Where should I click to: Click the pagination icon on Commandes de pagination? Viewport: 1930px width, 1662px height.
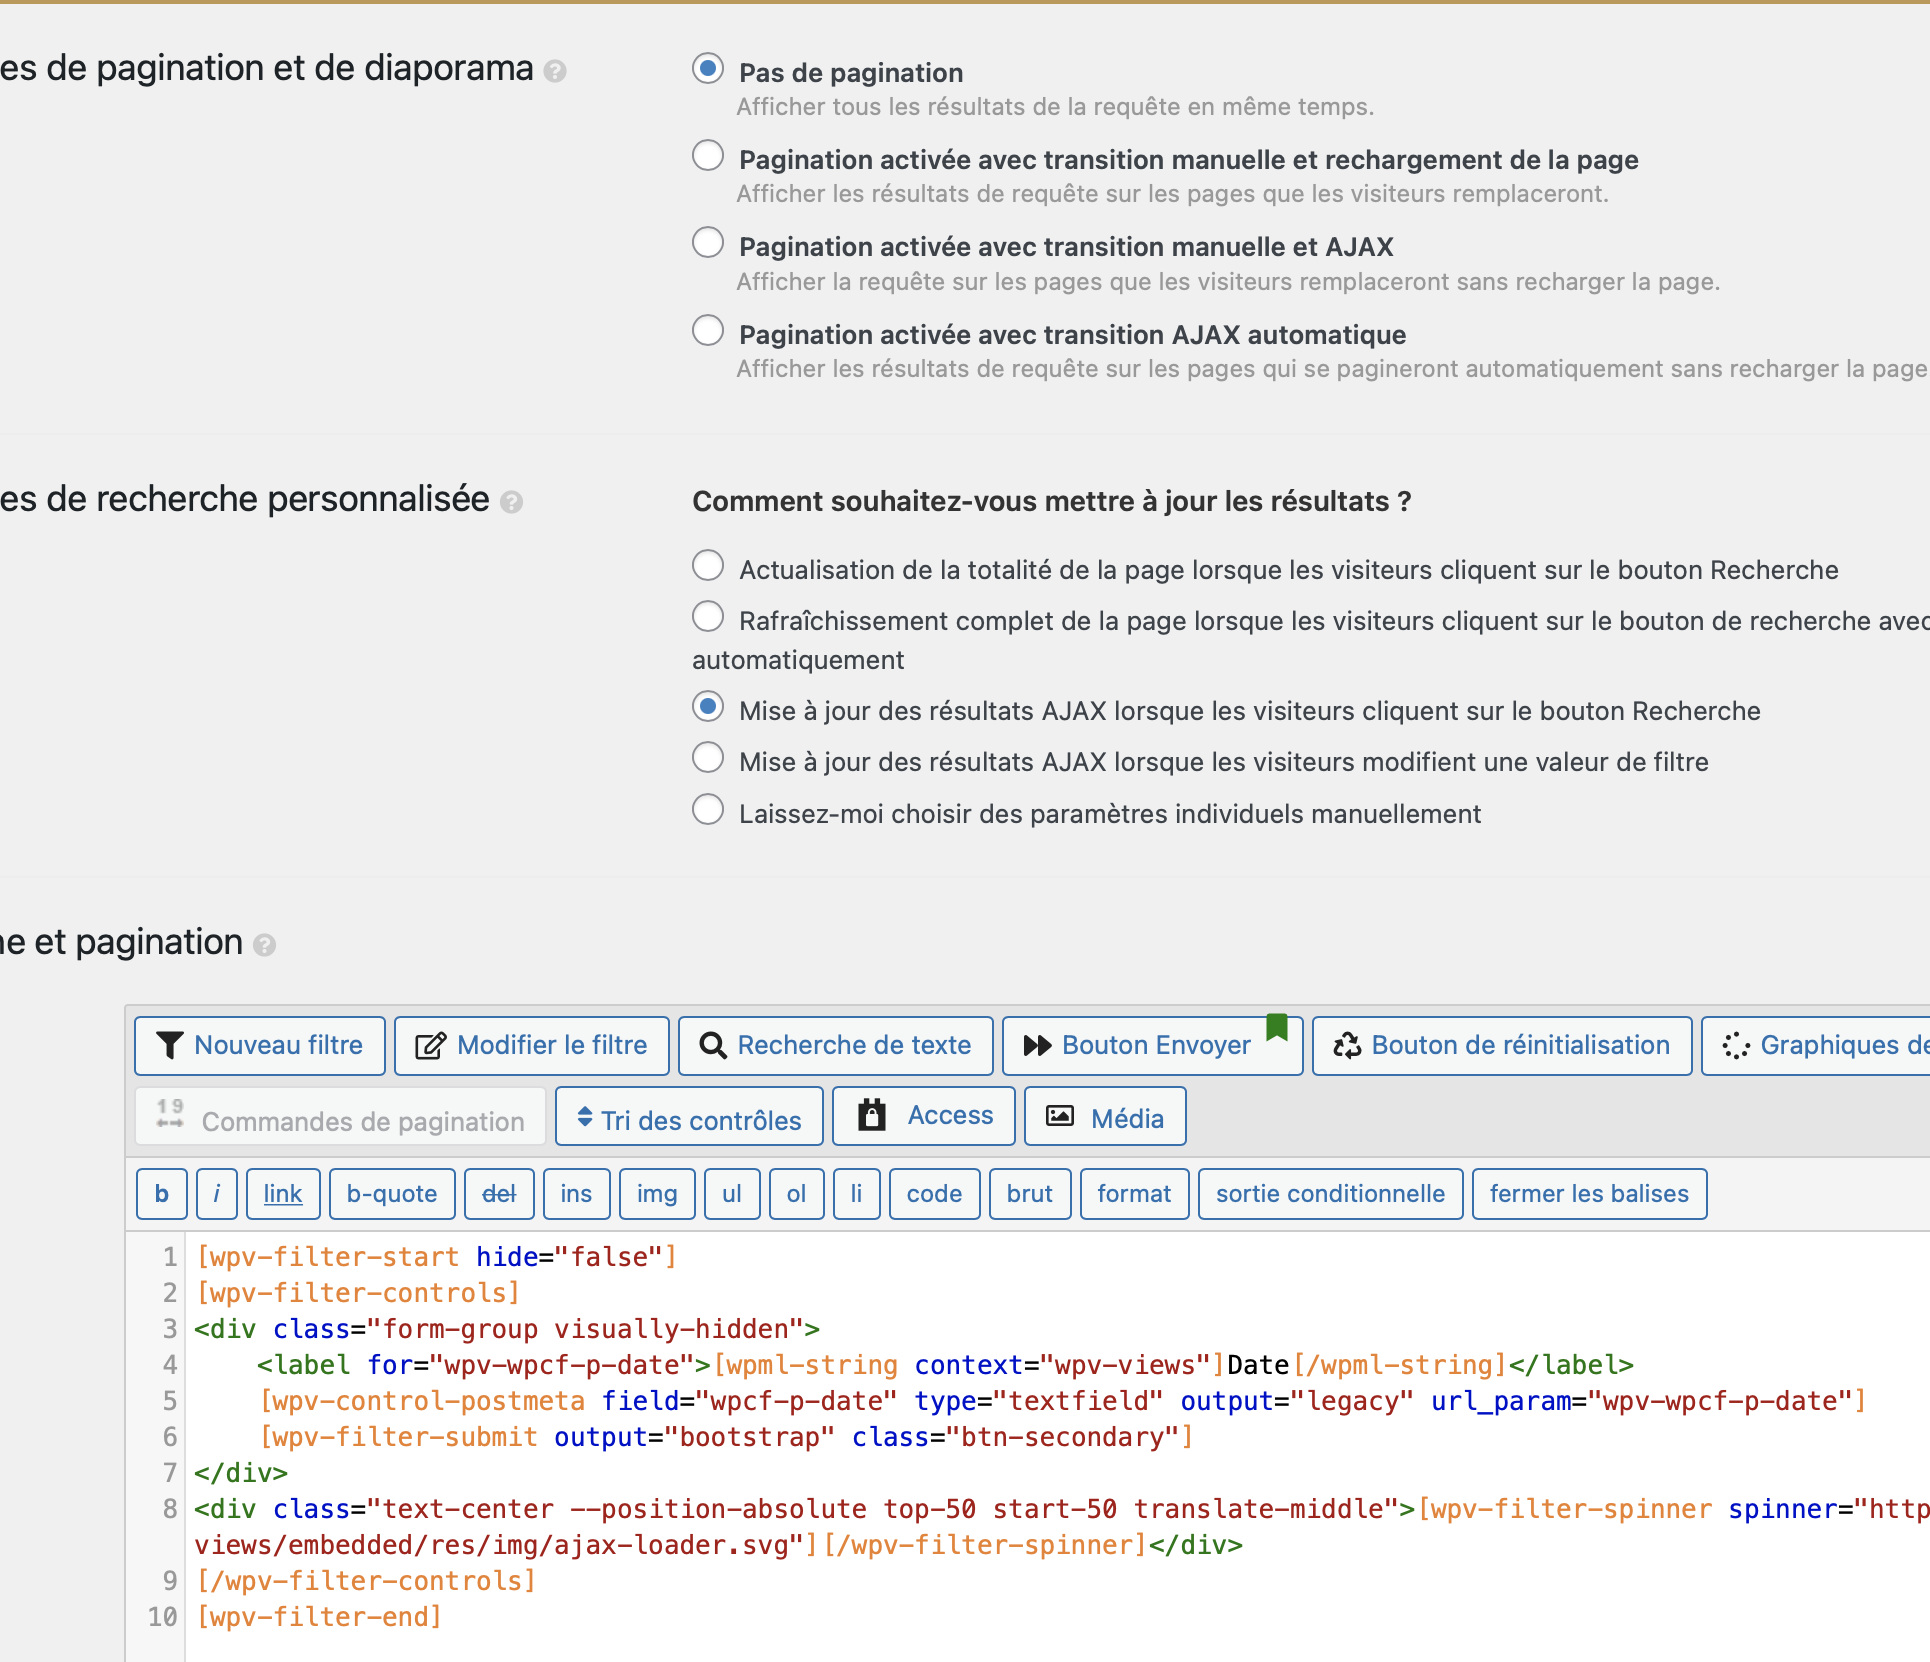(170, 1113)
